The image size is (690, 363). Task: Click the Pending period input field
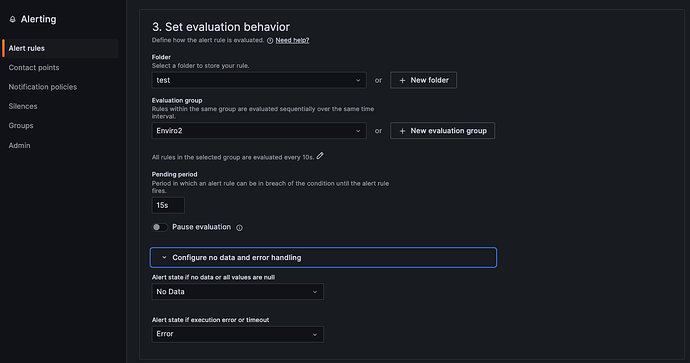(x=168, y=205)
